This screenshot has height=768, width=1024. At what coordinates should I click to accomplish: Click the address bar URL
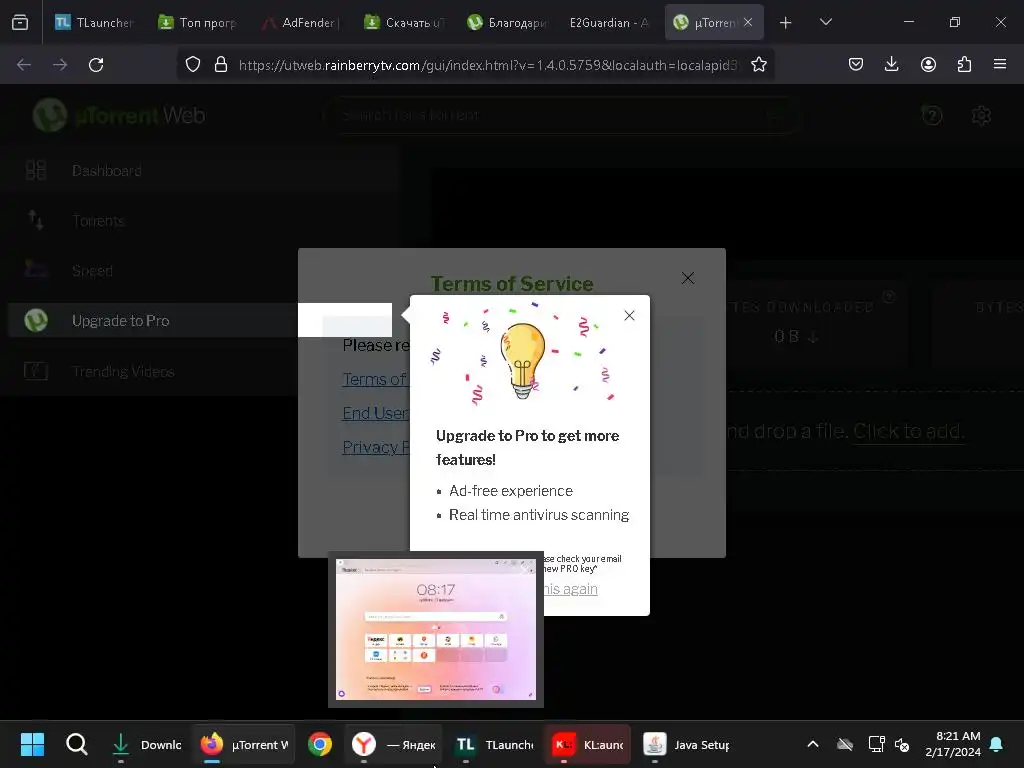[488, 65]
